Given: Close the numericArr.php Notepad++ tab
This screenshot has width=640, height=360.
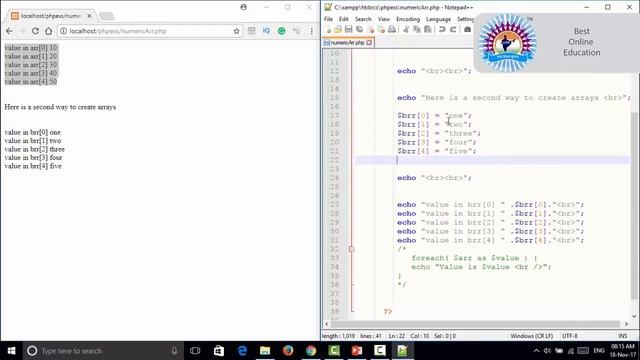Looking at the screenshot, I should [369, 42].
